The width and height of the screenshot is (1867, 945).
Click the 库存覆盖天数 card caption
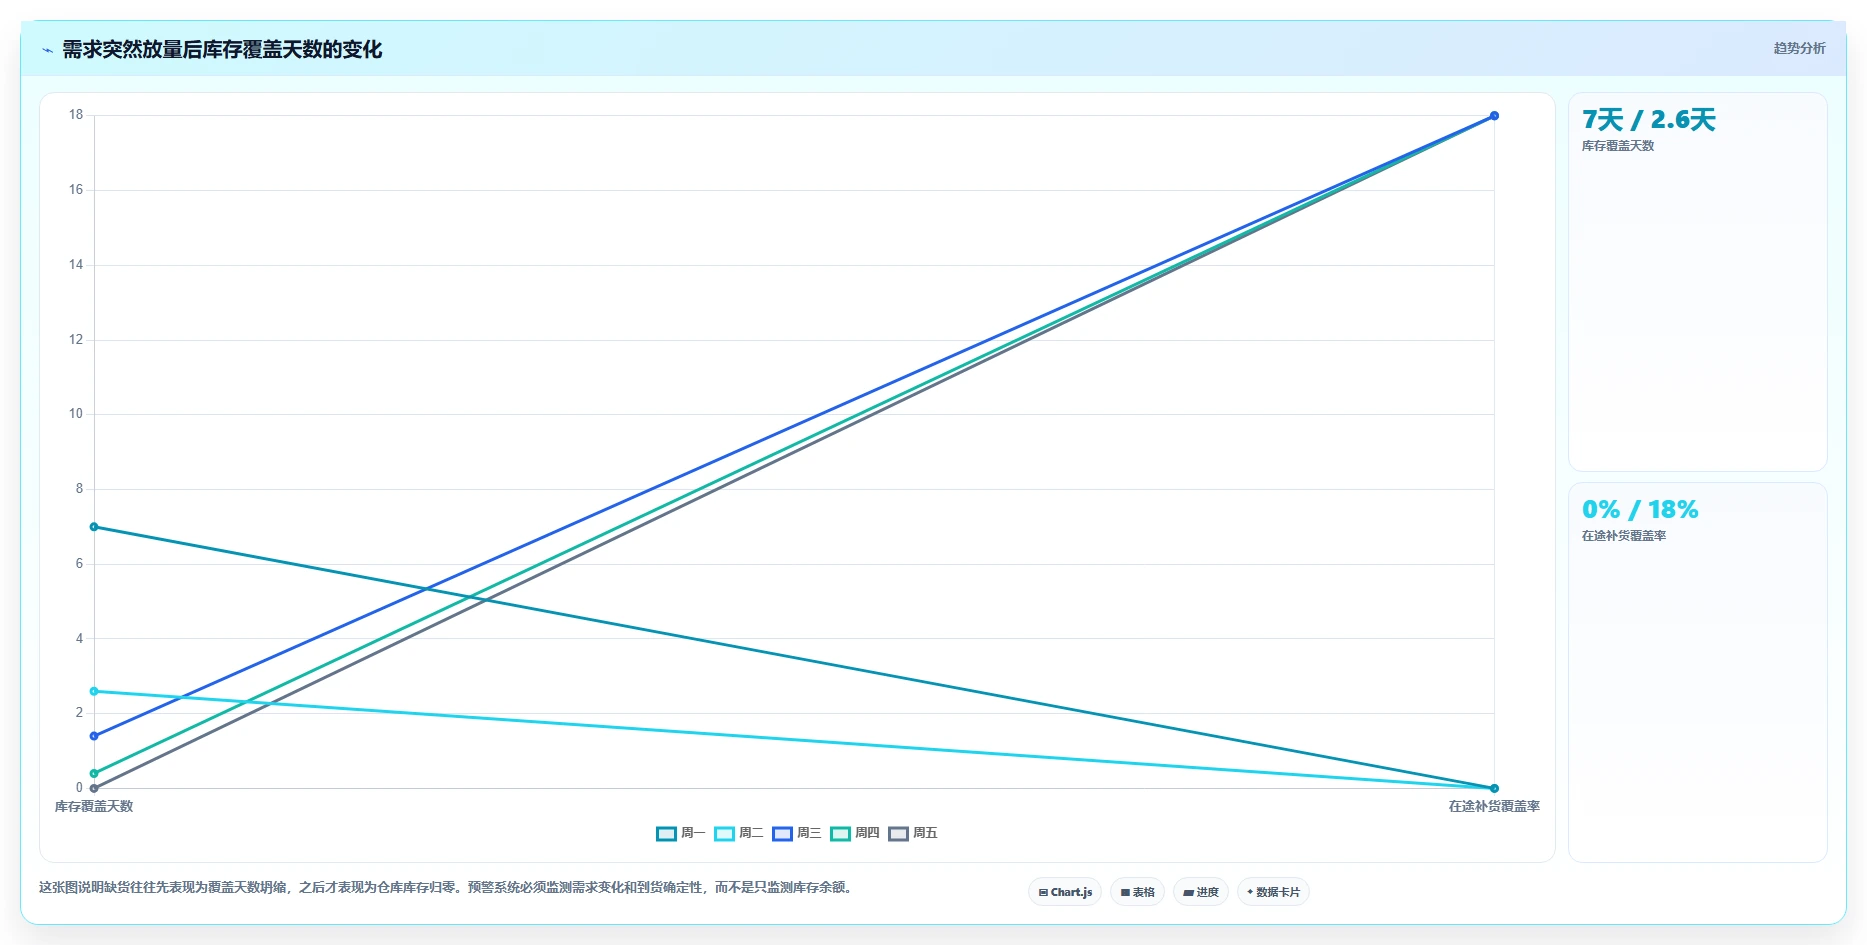pos(1618,146)
